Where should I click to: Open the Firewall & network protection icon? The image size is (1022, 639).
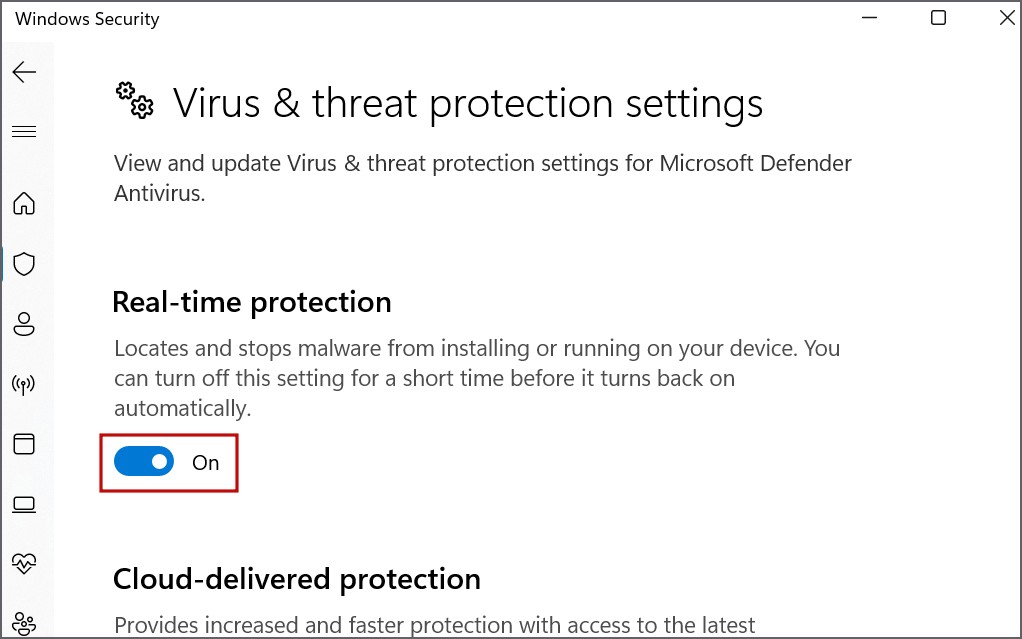pos(24,384)
